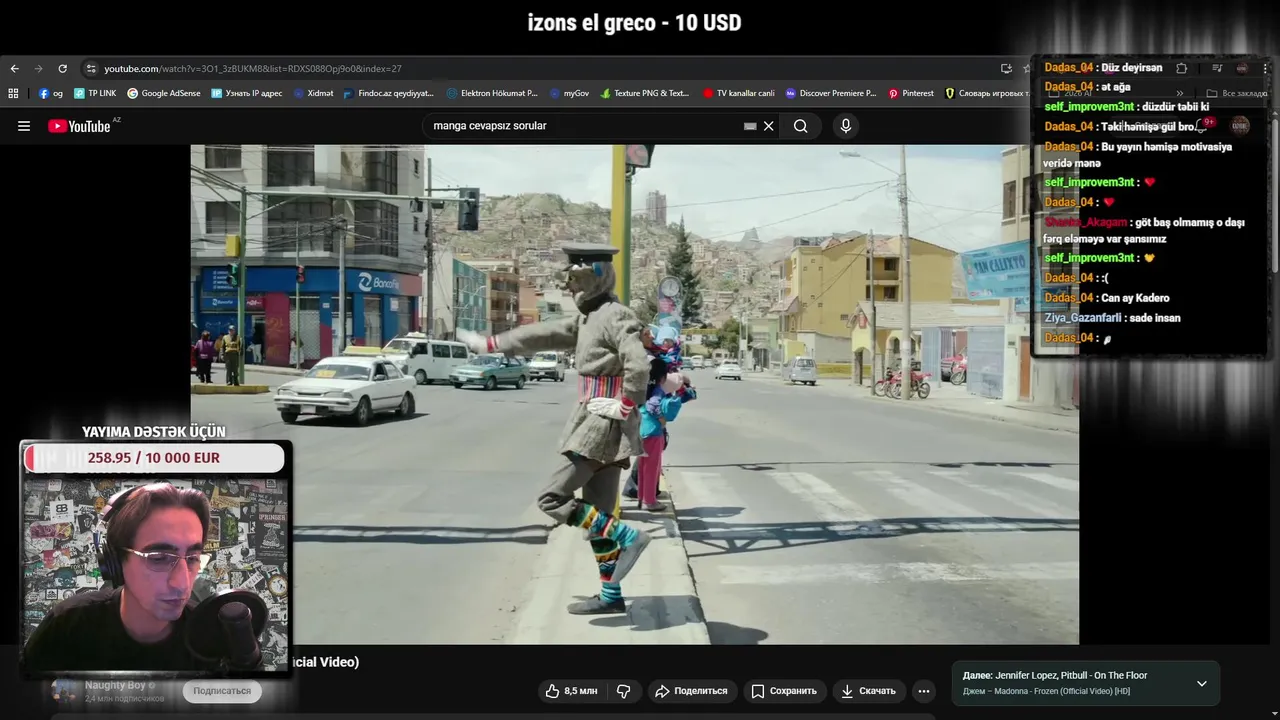Save video with Сохранить button
Viewport: 1280px width, 720px height.
pos(784,691)
